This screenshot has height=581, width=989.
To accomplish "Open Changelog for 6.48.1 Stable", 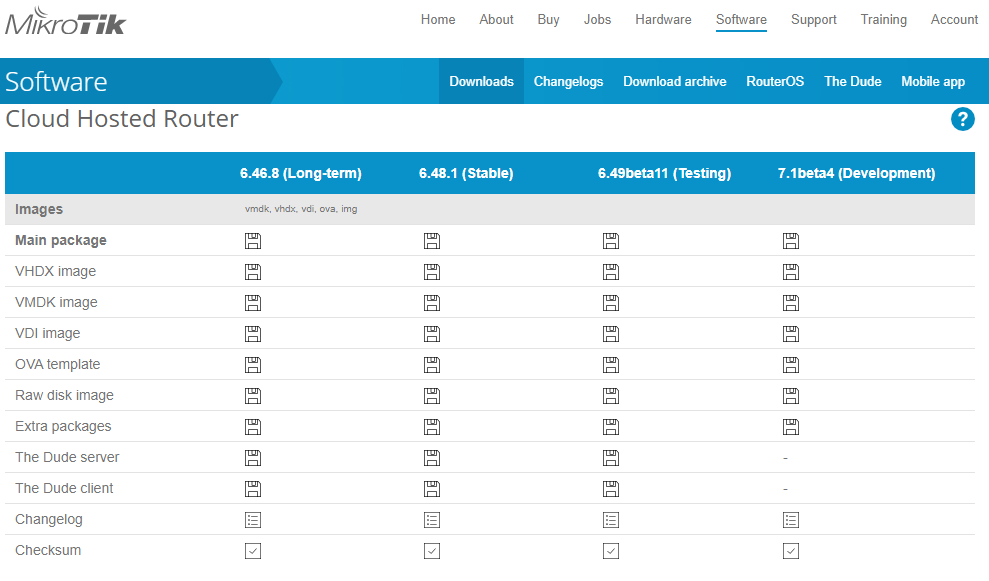I will click(x=432, y=519).
